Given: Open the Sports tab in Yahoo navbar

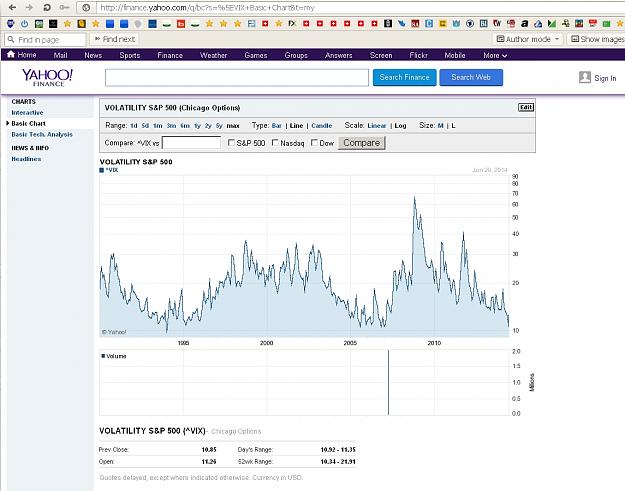Looking at the screenshot, I should (x=130, y=55).
